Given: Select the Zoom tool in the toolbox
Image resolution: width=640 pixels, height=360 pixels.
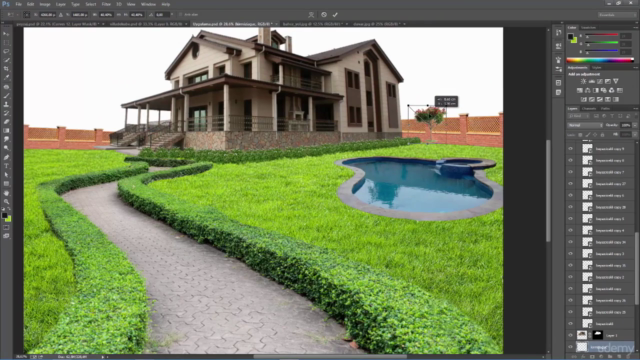Looking at the screenshot, I should coord(6,202).
